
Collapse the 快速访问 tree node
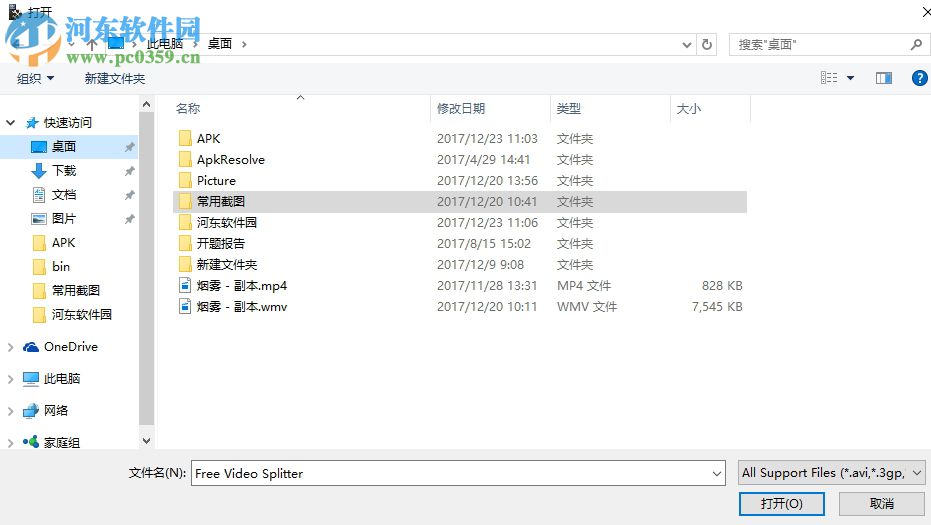coord(11,123)
